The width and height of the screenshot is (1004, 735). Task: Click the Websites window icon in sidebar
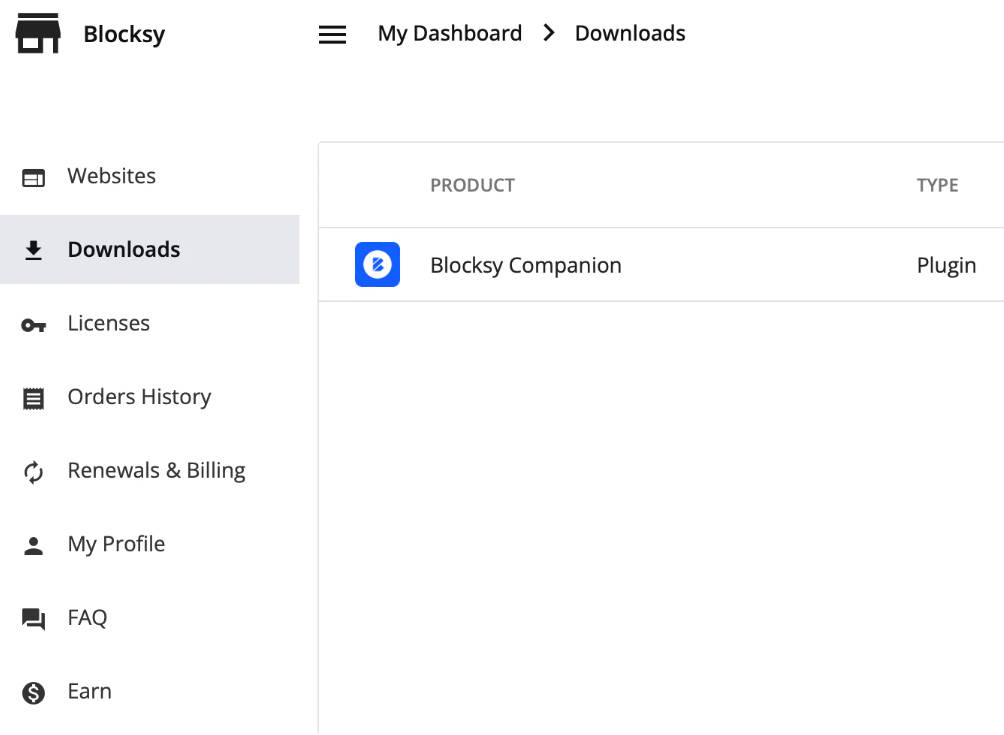(x=33, y=177)
